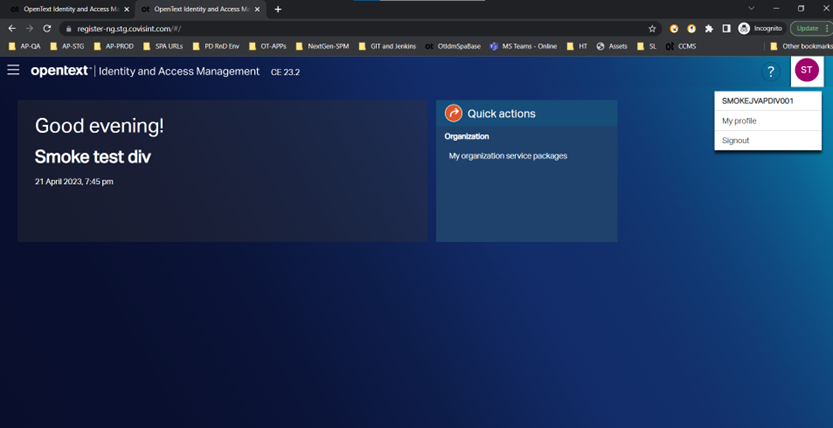This screenshot has width=833, height=428.
Task: Toggle the browser side panel icon
Action: point(726,29)
